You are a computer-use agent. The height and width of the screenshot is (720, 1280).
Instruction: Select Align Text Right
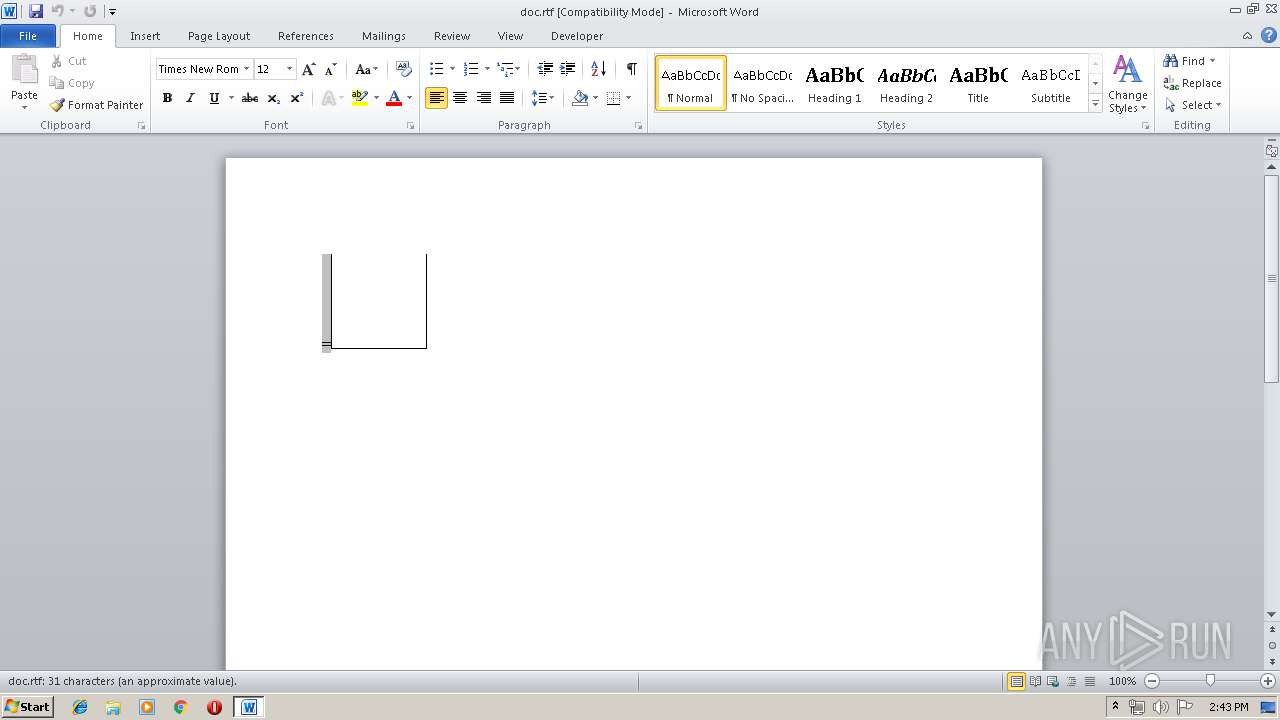484,98
